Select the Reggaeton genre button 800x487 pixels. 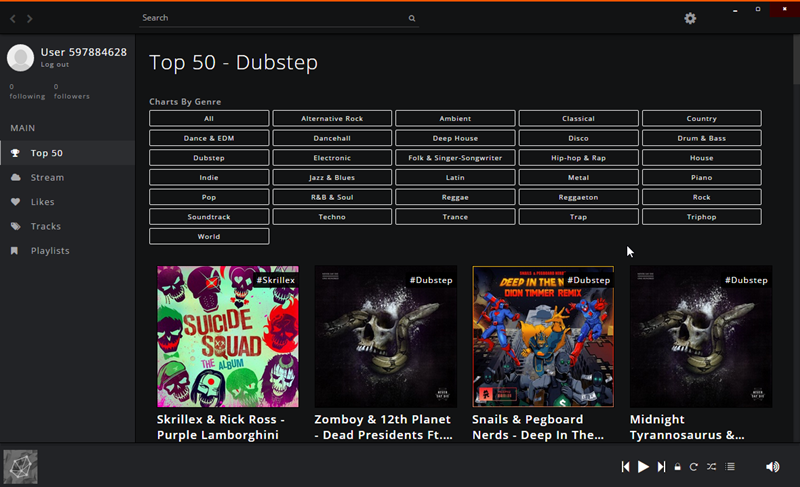pyautogui.click(x=579, y=197)
